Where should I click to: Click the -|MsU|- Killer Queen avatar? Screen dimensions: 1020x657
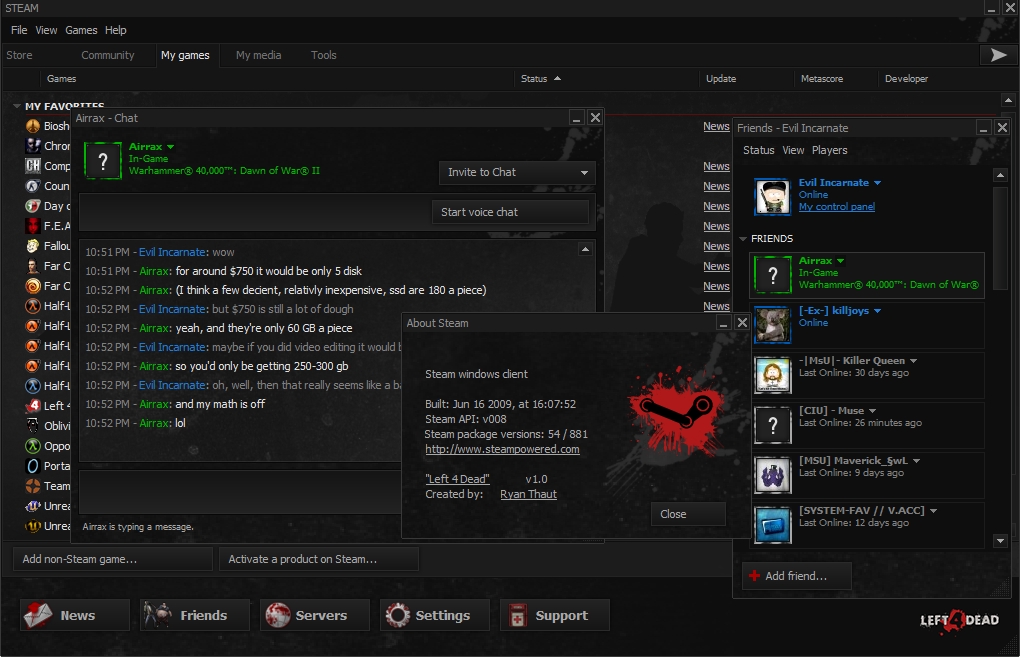tap(772, 374)
